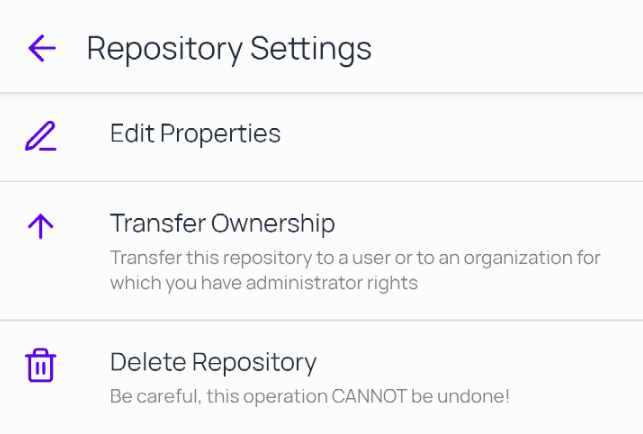The width and height of the screenshot is (643, 434).
Task: Tap the pencil edit icon
Action: click(x=41, y=136)
